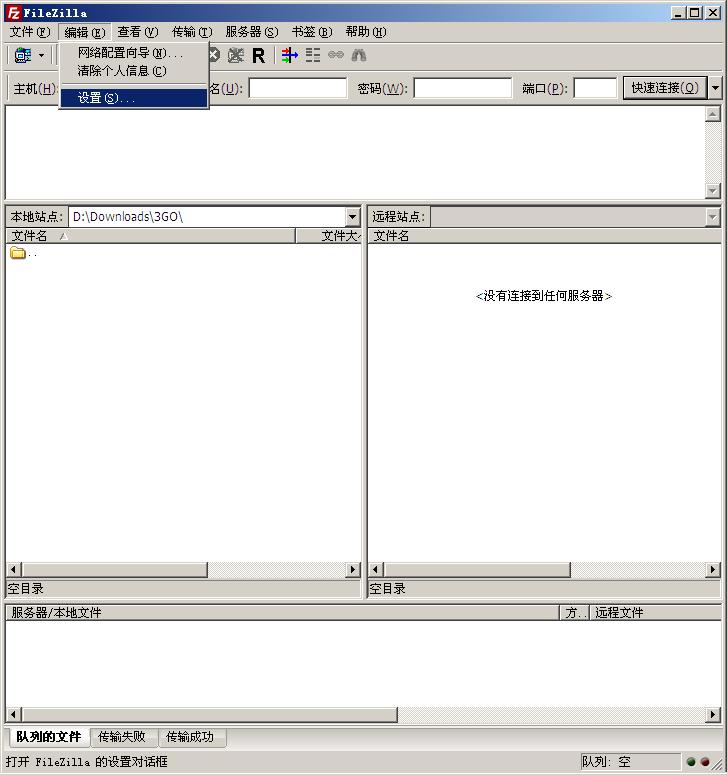Click the '<没有连接到任何服务器>' message

click(x=544, y=296)
